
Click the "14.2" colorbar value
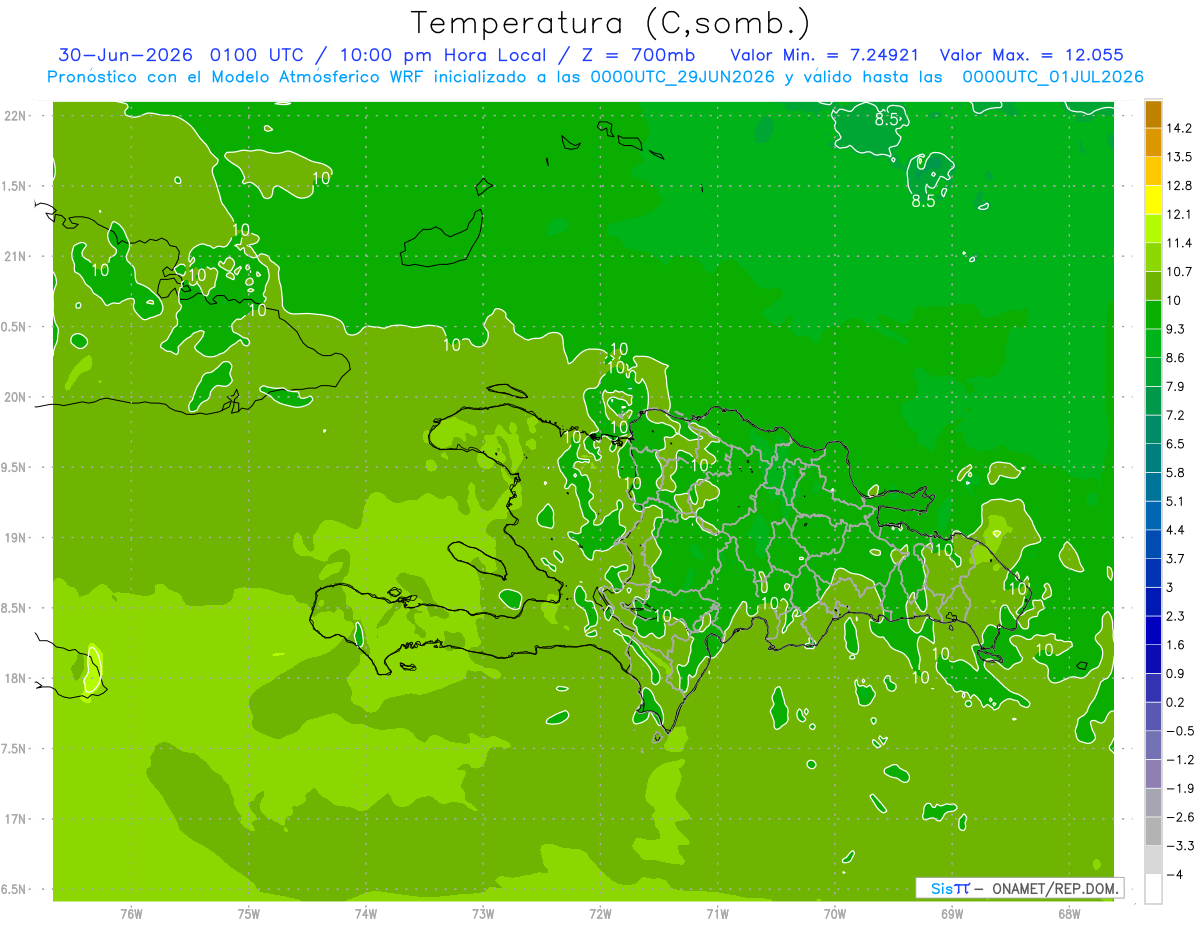point(1179,128)
